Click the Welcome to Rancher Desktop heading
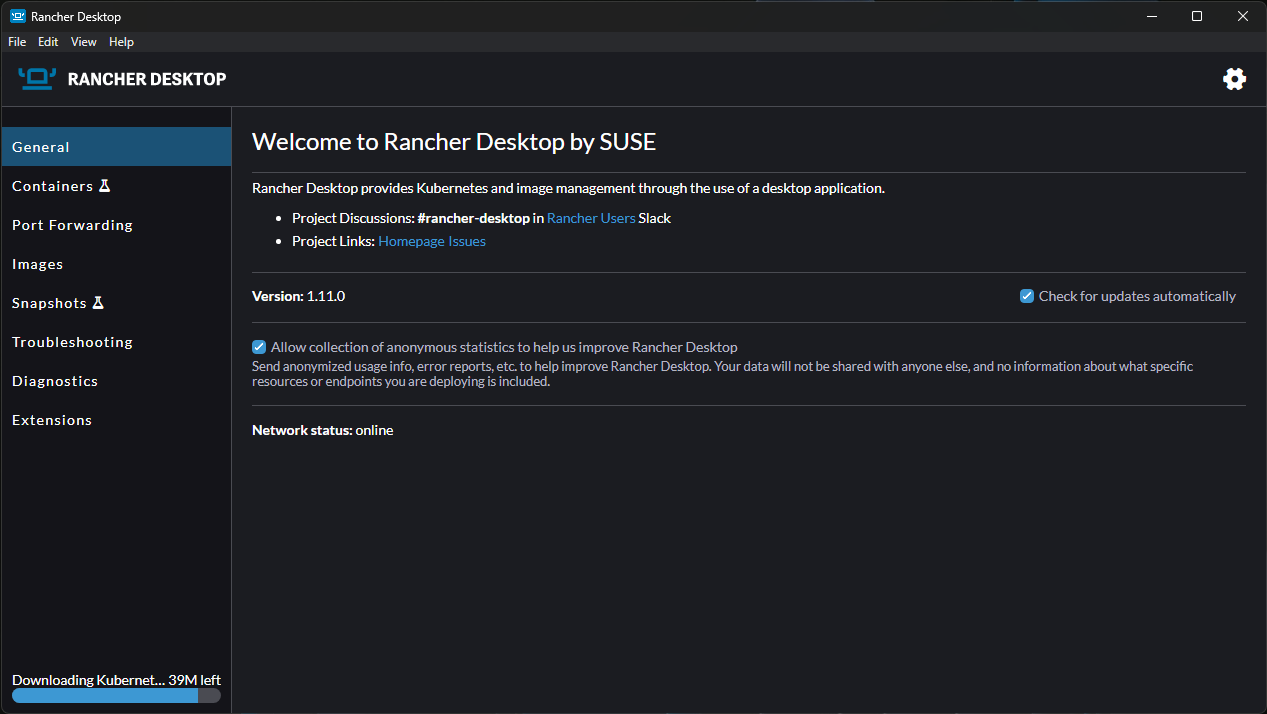The image size is (1267, 714). pos(454,142)
